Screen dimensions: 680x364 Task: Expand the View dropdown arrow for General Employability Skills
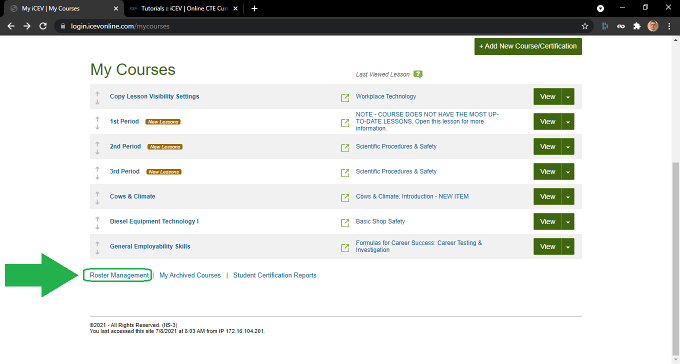[x=568, y=246]
